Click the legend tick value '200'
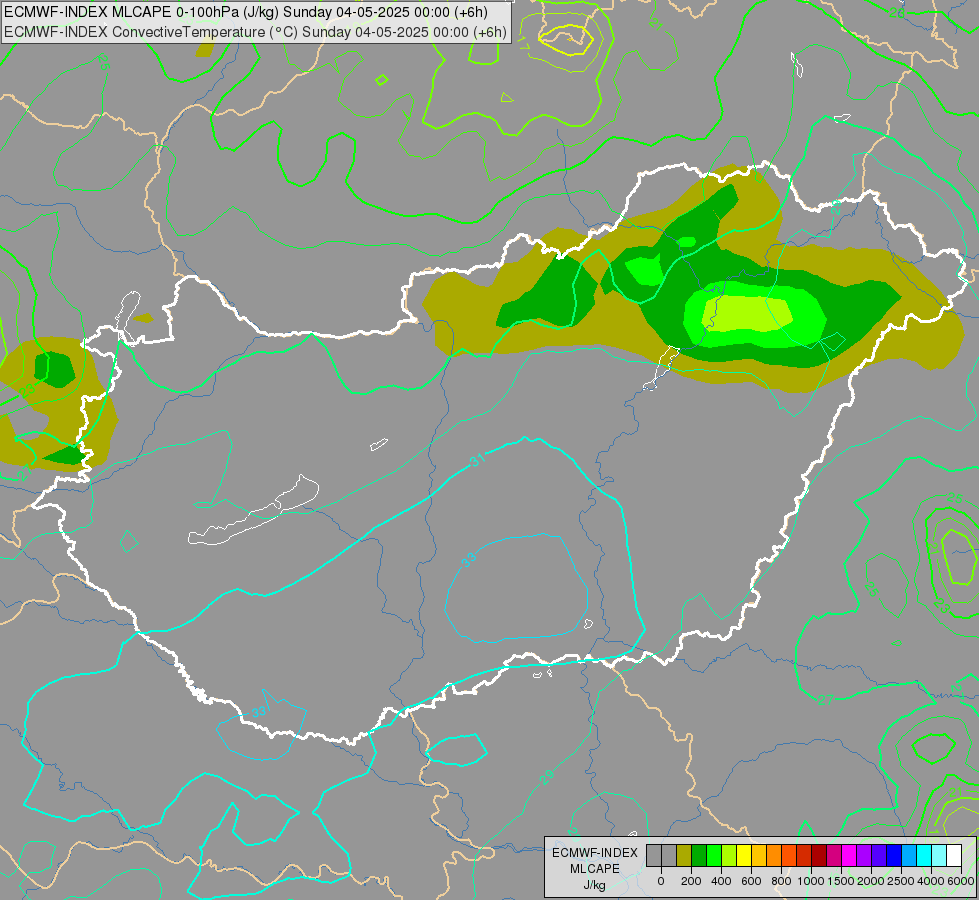Image resolution: width=979 pixels, height=900 pixels. point(691,881)
